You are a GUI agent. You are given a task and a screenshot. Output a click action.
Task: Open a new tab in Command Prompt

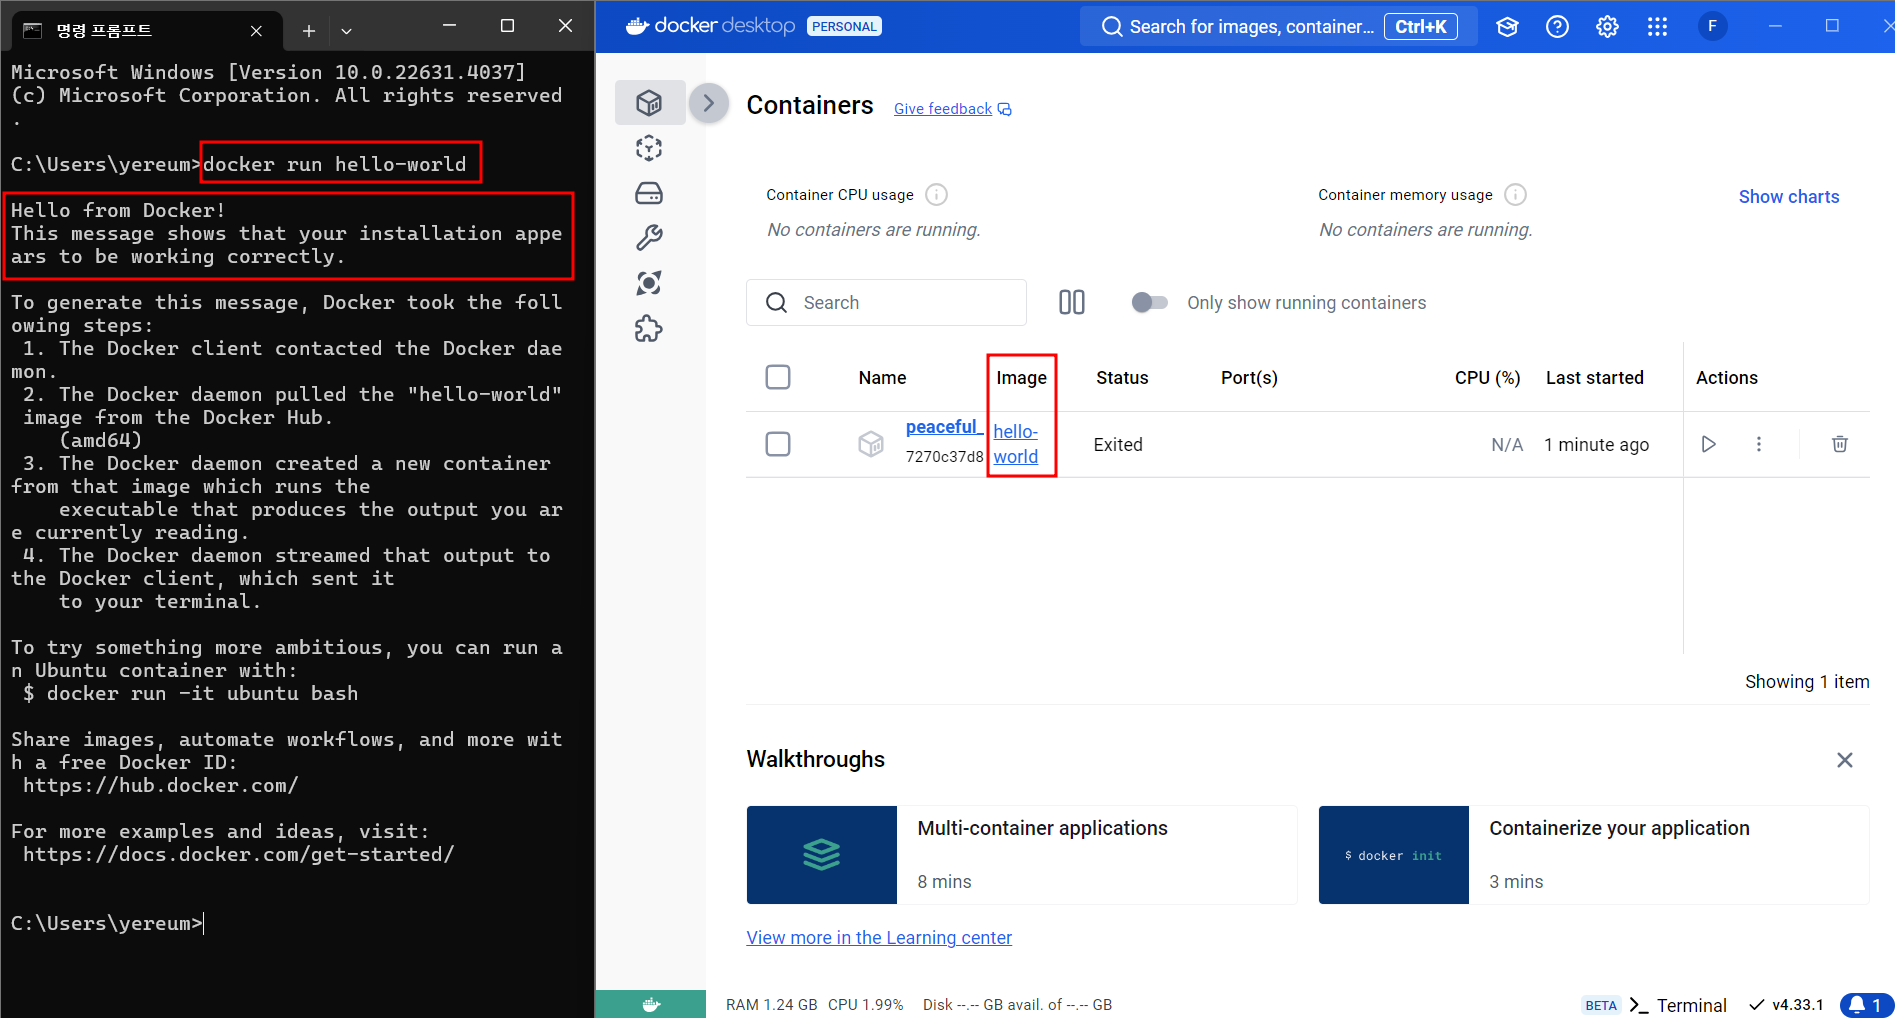(x=309, y=31)
